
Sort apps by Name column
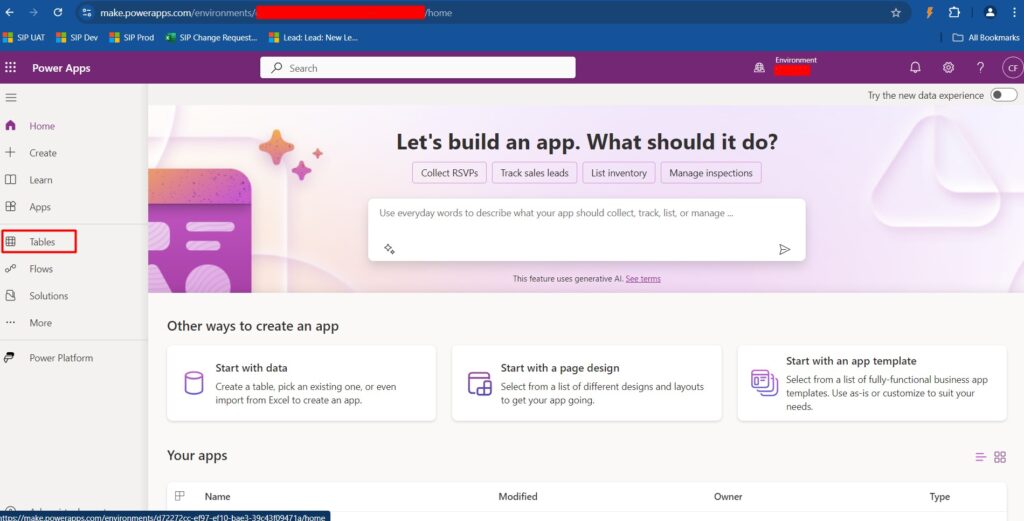coord(217,497)
